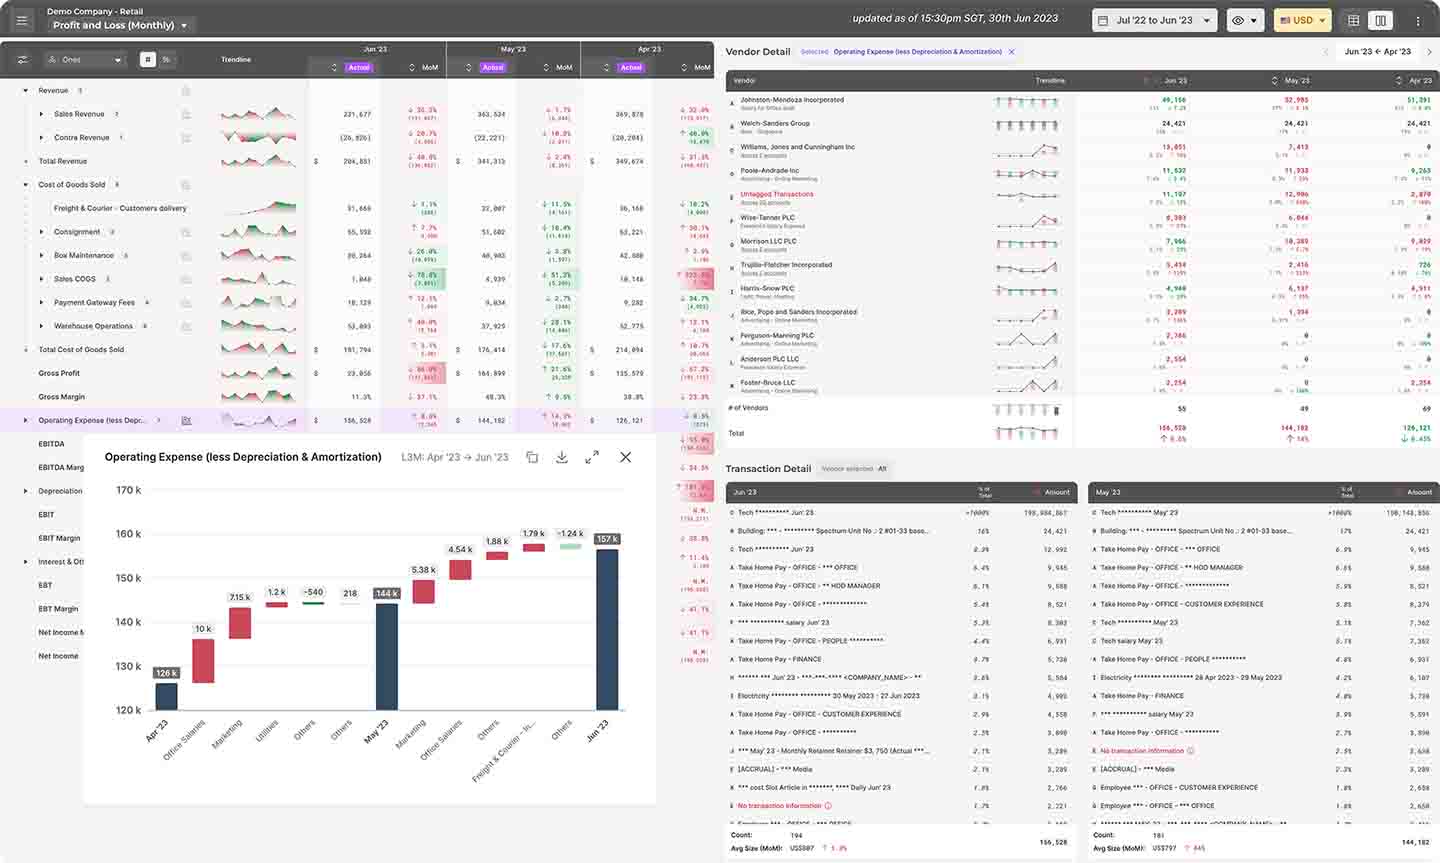Click the 10 k Office Salaries waterfall bar

(x=203, y=660)
